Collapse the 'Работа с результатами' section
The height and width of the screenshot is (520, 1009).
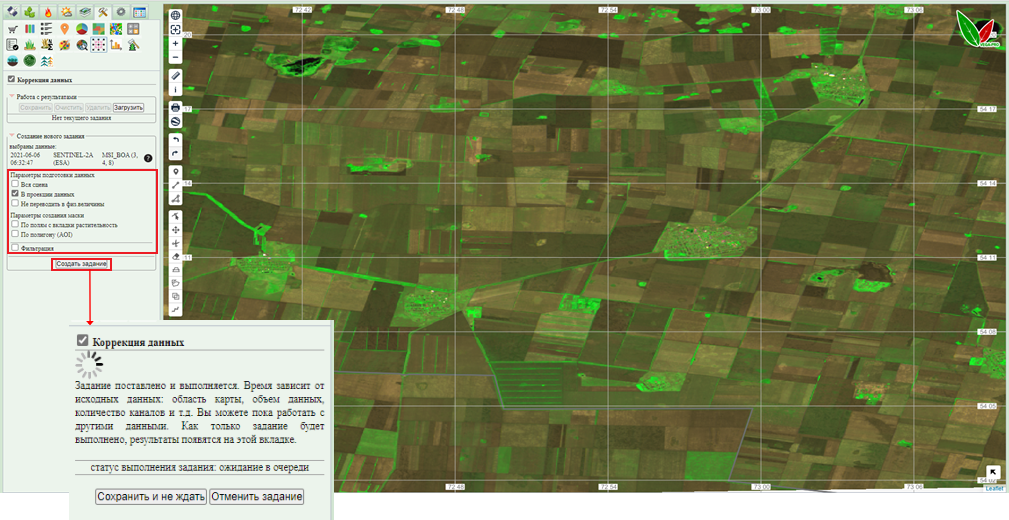12,97
